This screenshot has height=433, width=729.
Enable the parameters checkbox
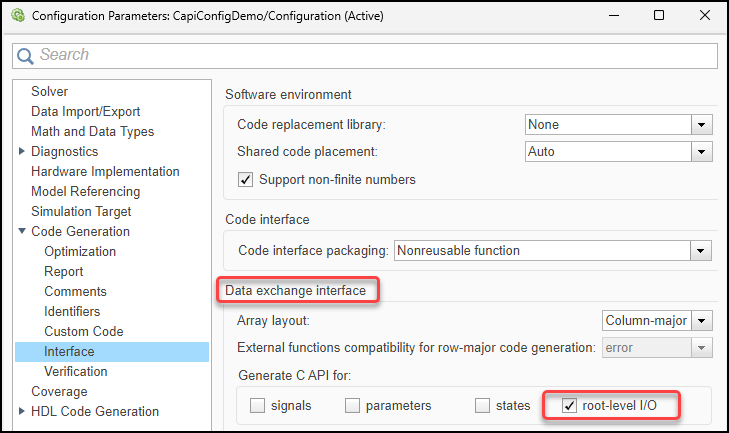[352, 406]
